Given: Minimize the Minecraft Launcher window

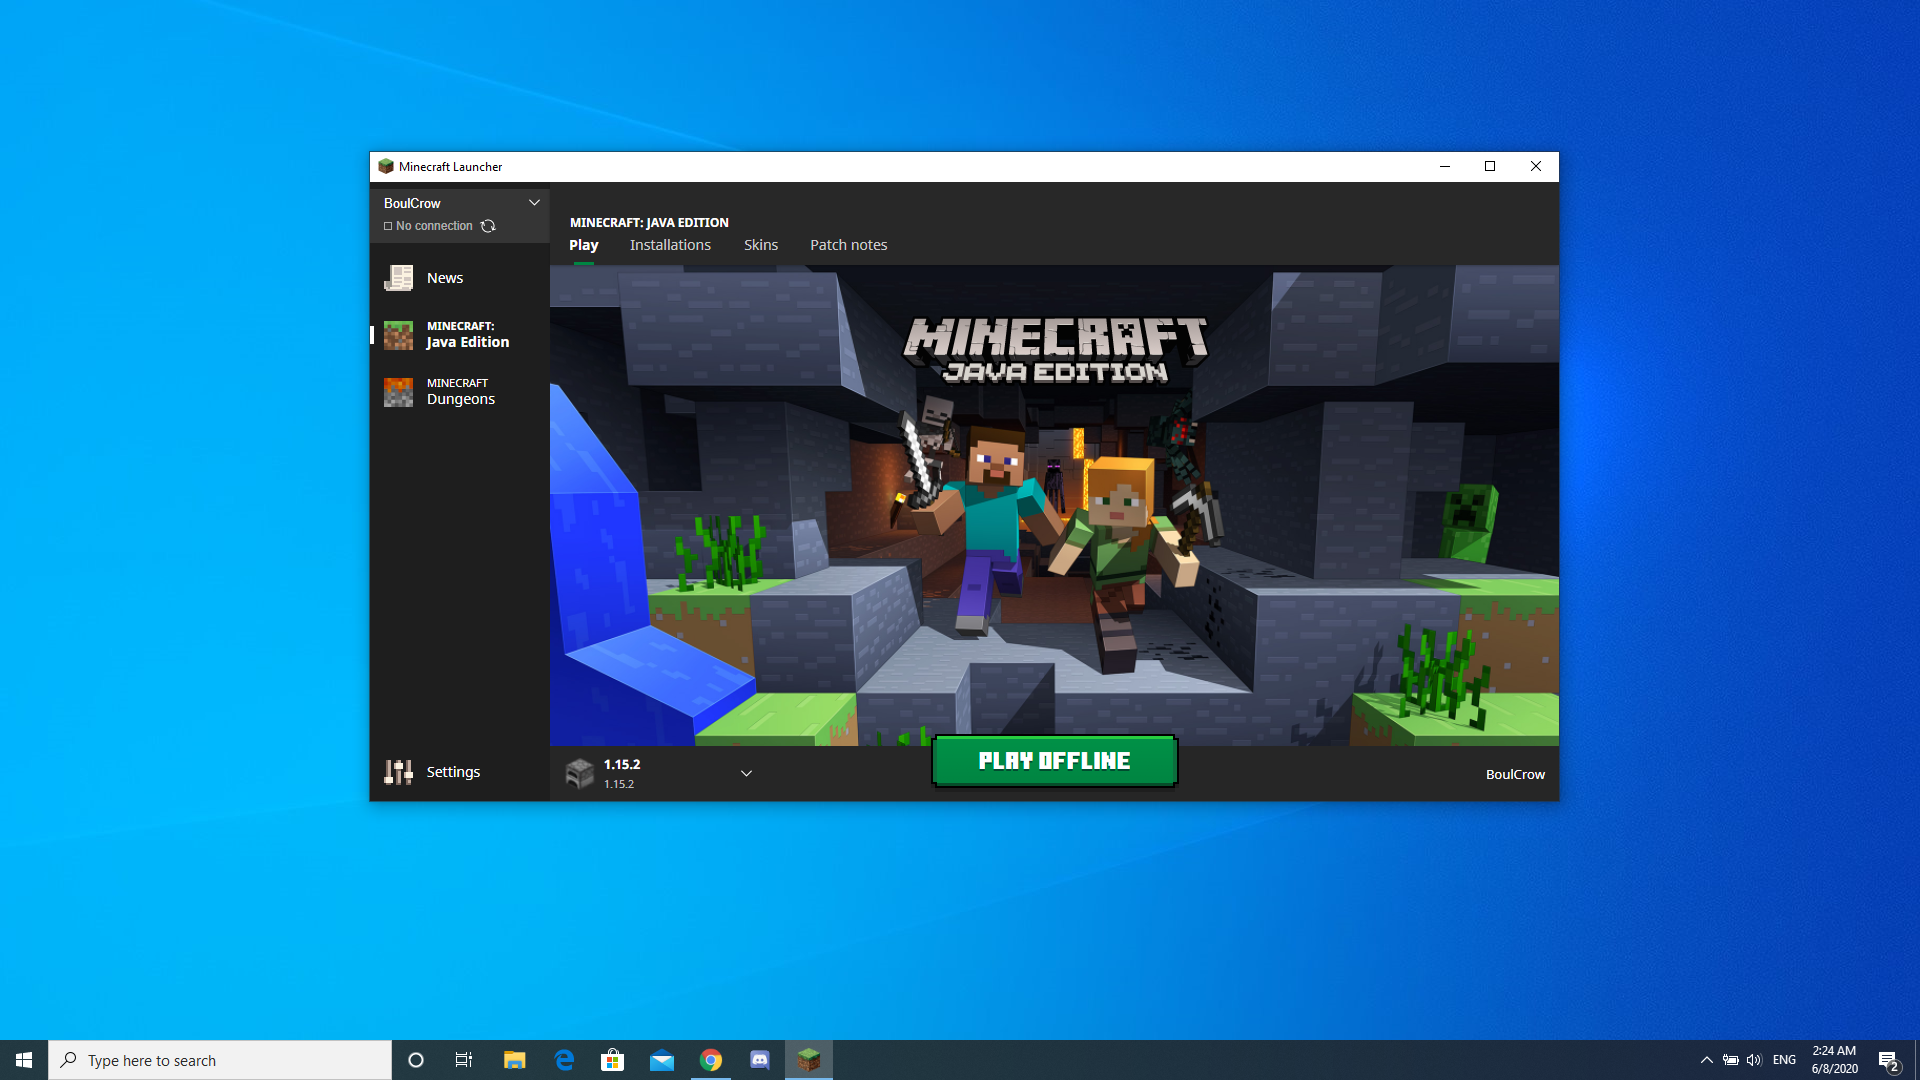Looking at the screenshot, I should [1445, 167].
